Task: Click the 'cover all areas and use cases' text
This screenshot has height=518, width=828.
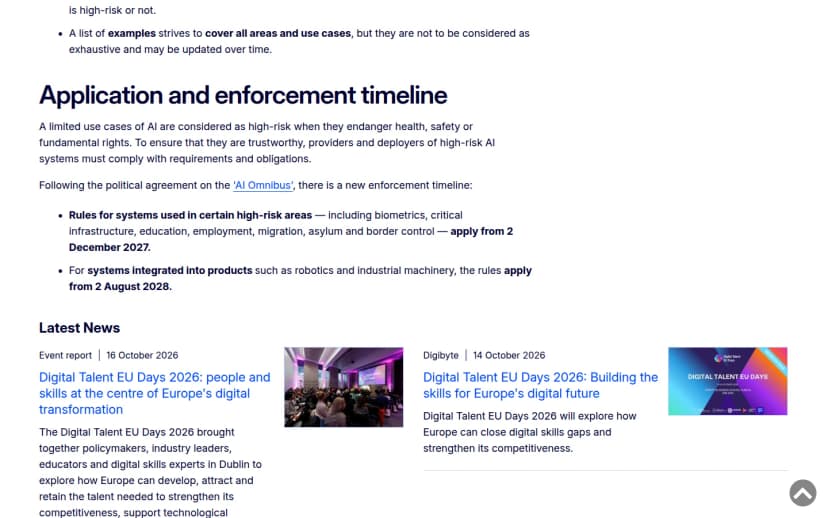Action: click(x=278, y=33)
